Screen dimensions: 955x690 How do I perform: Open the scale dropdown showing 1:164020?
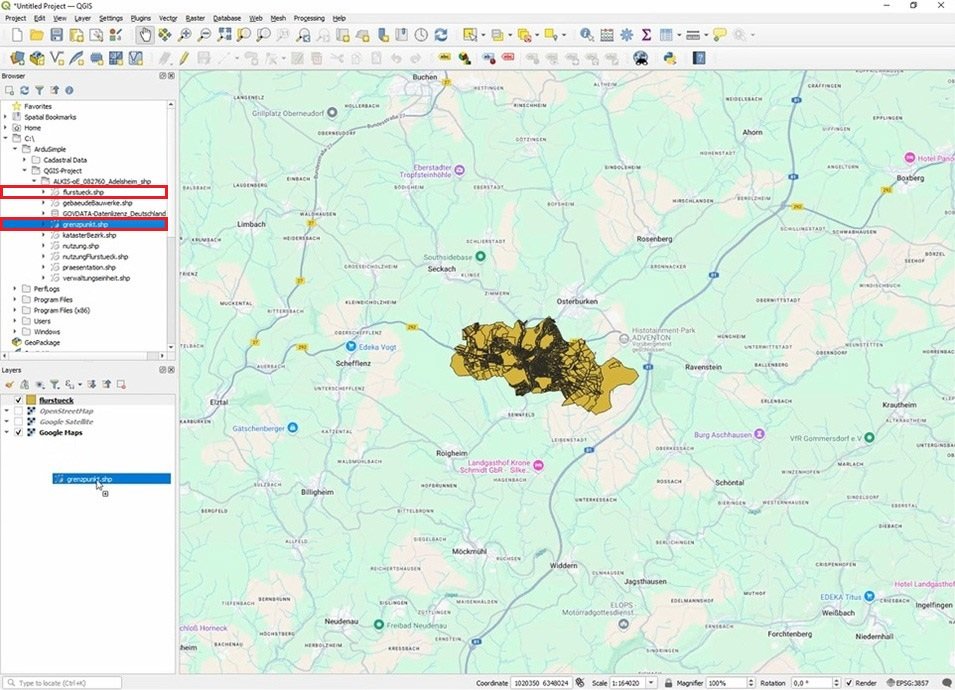pyautogui.click(x=650, y=683)
